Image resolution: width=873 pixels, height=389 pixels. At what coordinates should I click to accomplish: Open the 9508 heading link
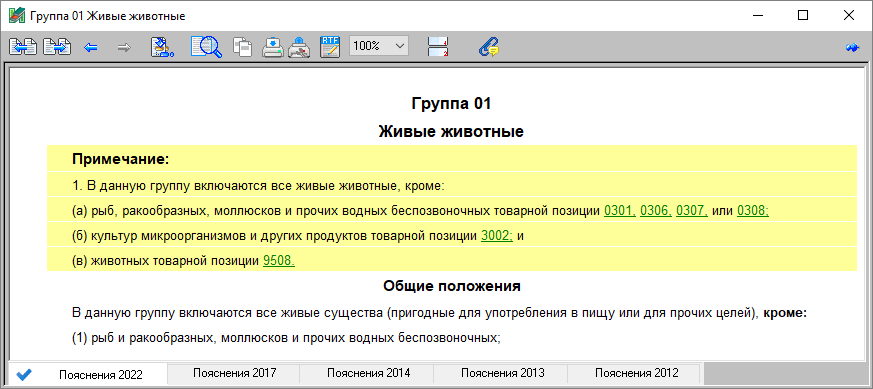278,260
